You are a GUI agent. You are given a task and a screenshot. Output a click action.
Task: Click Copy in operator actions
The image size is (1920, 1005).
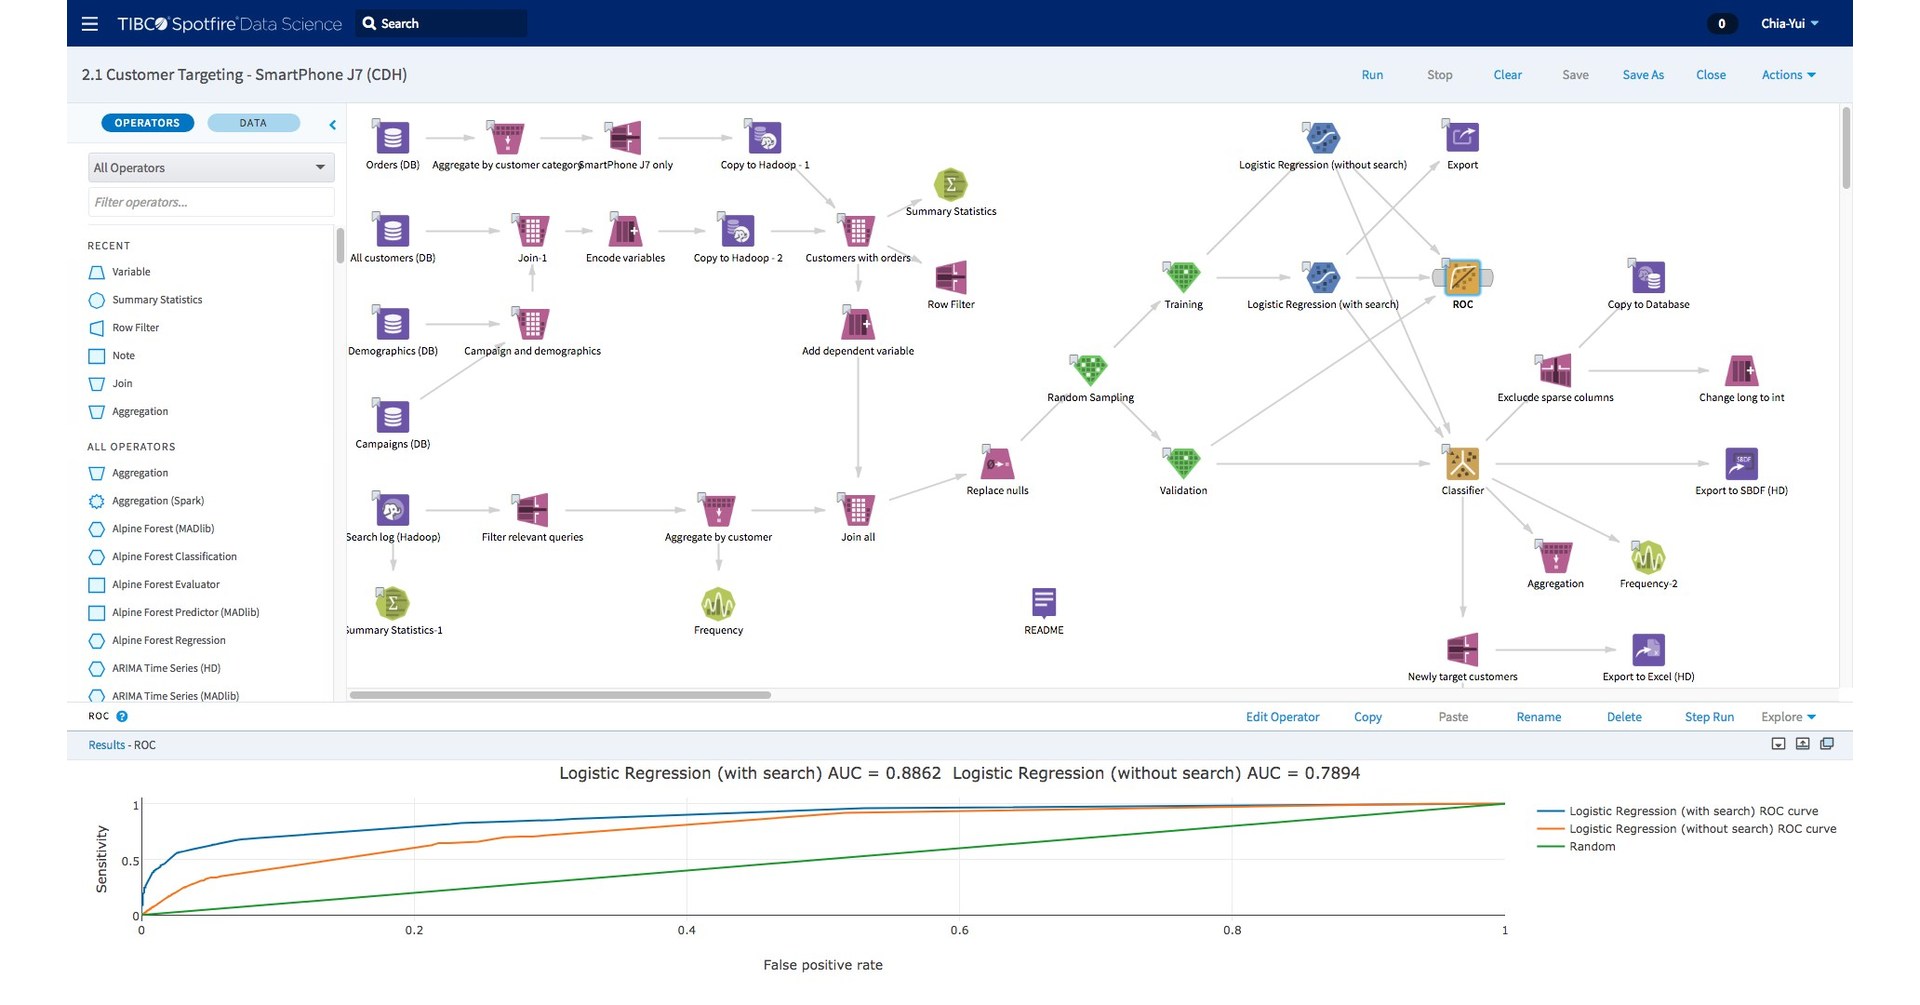pyautogui.click(x=1367, y=717)
